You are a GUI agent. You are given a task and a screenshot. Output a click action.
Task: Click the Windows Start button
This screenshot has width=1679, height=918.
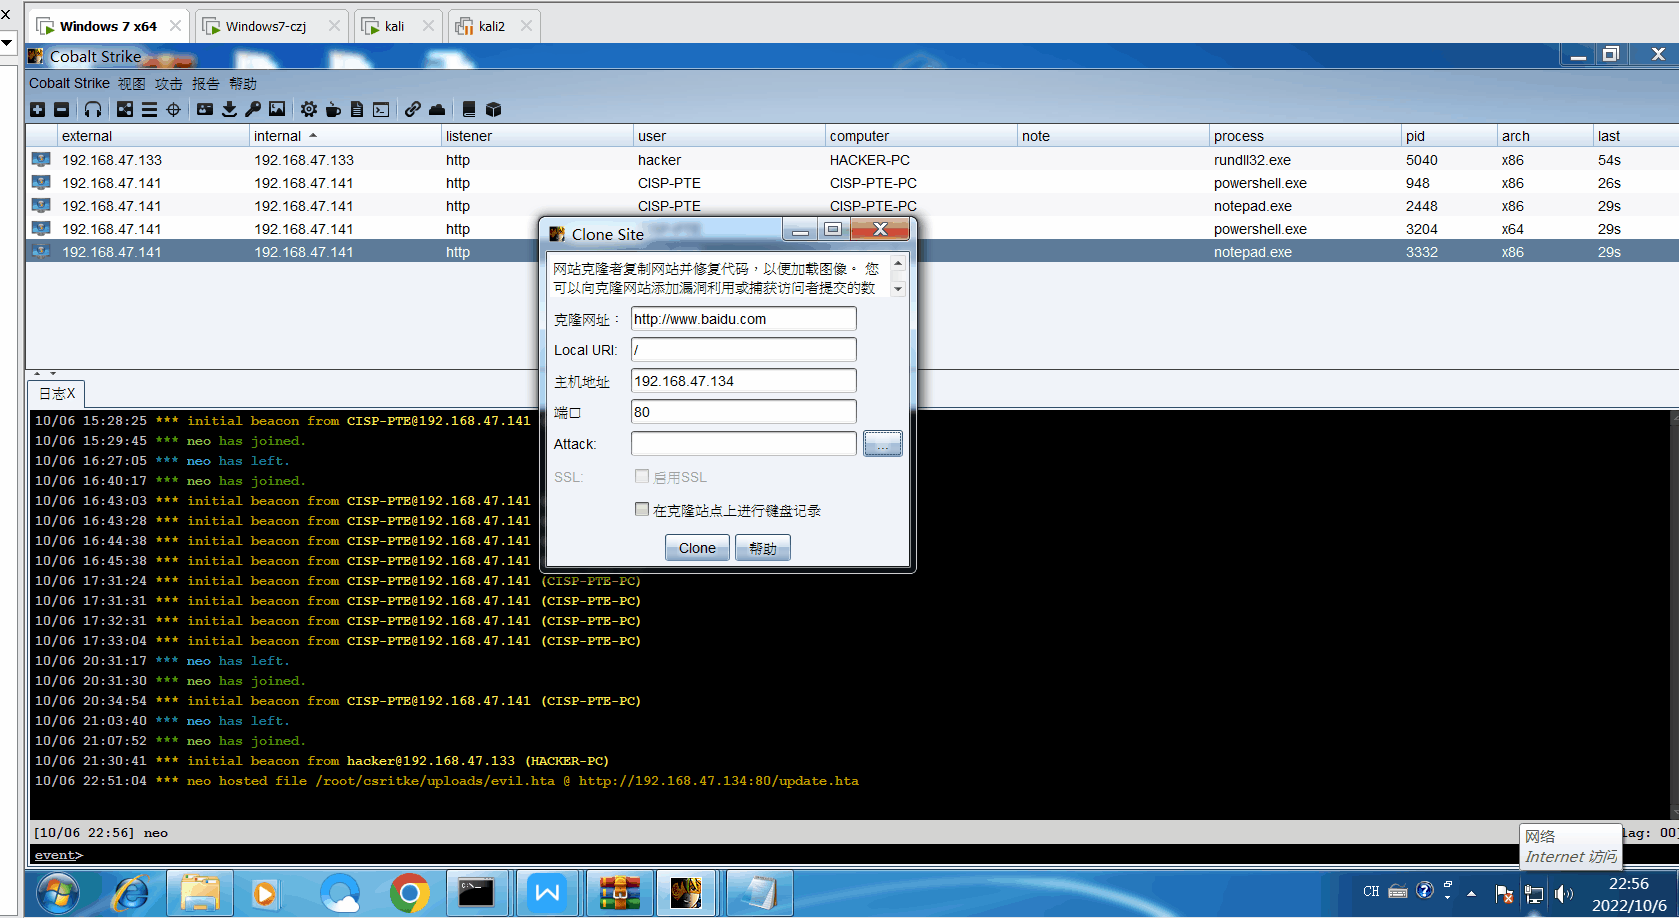pyautogui.click(x=58, y=893)
